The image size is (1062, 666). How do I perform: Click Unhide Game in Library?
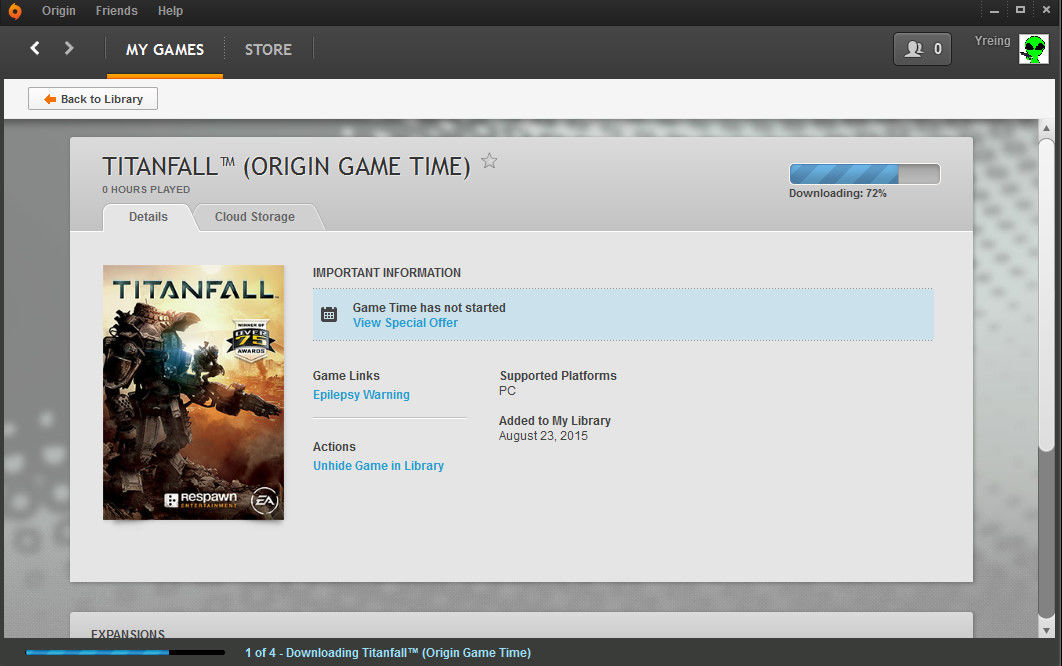tap(378, 466)
